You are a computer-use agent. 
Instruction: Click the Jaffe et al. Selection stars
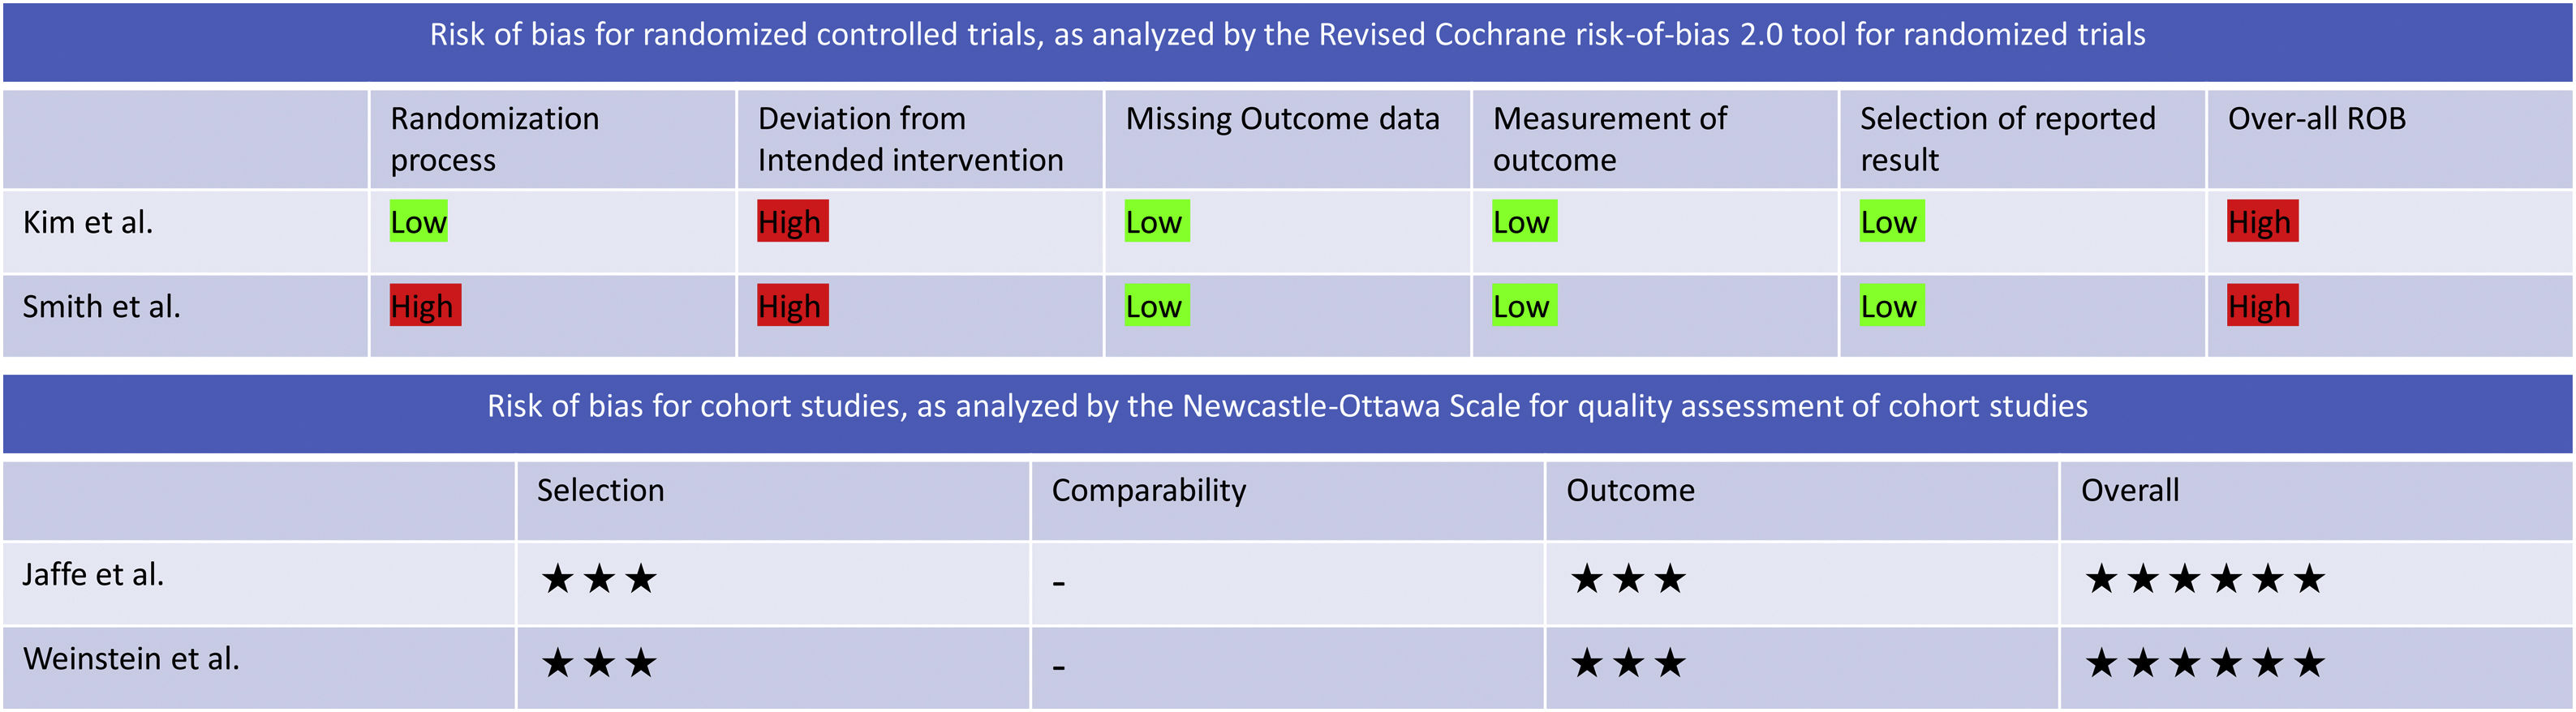pos(599,579)
